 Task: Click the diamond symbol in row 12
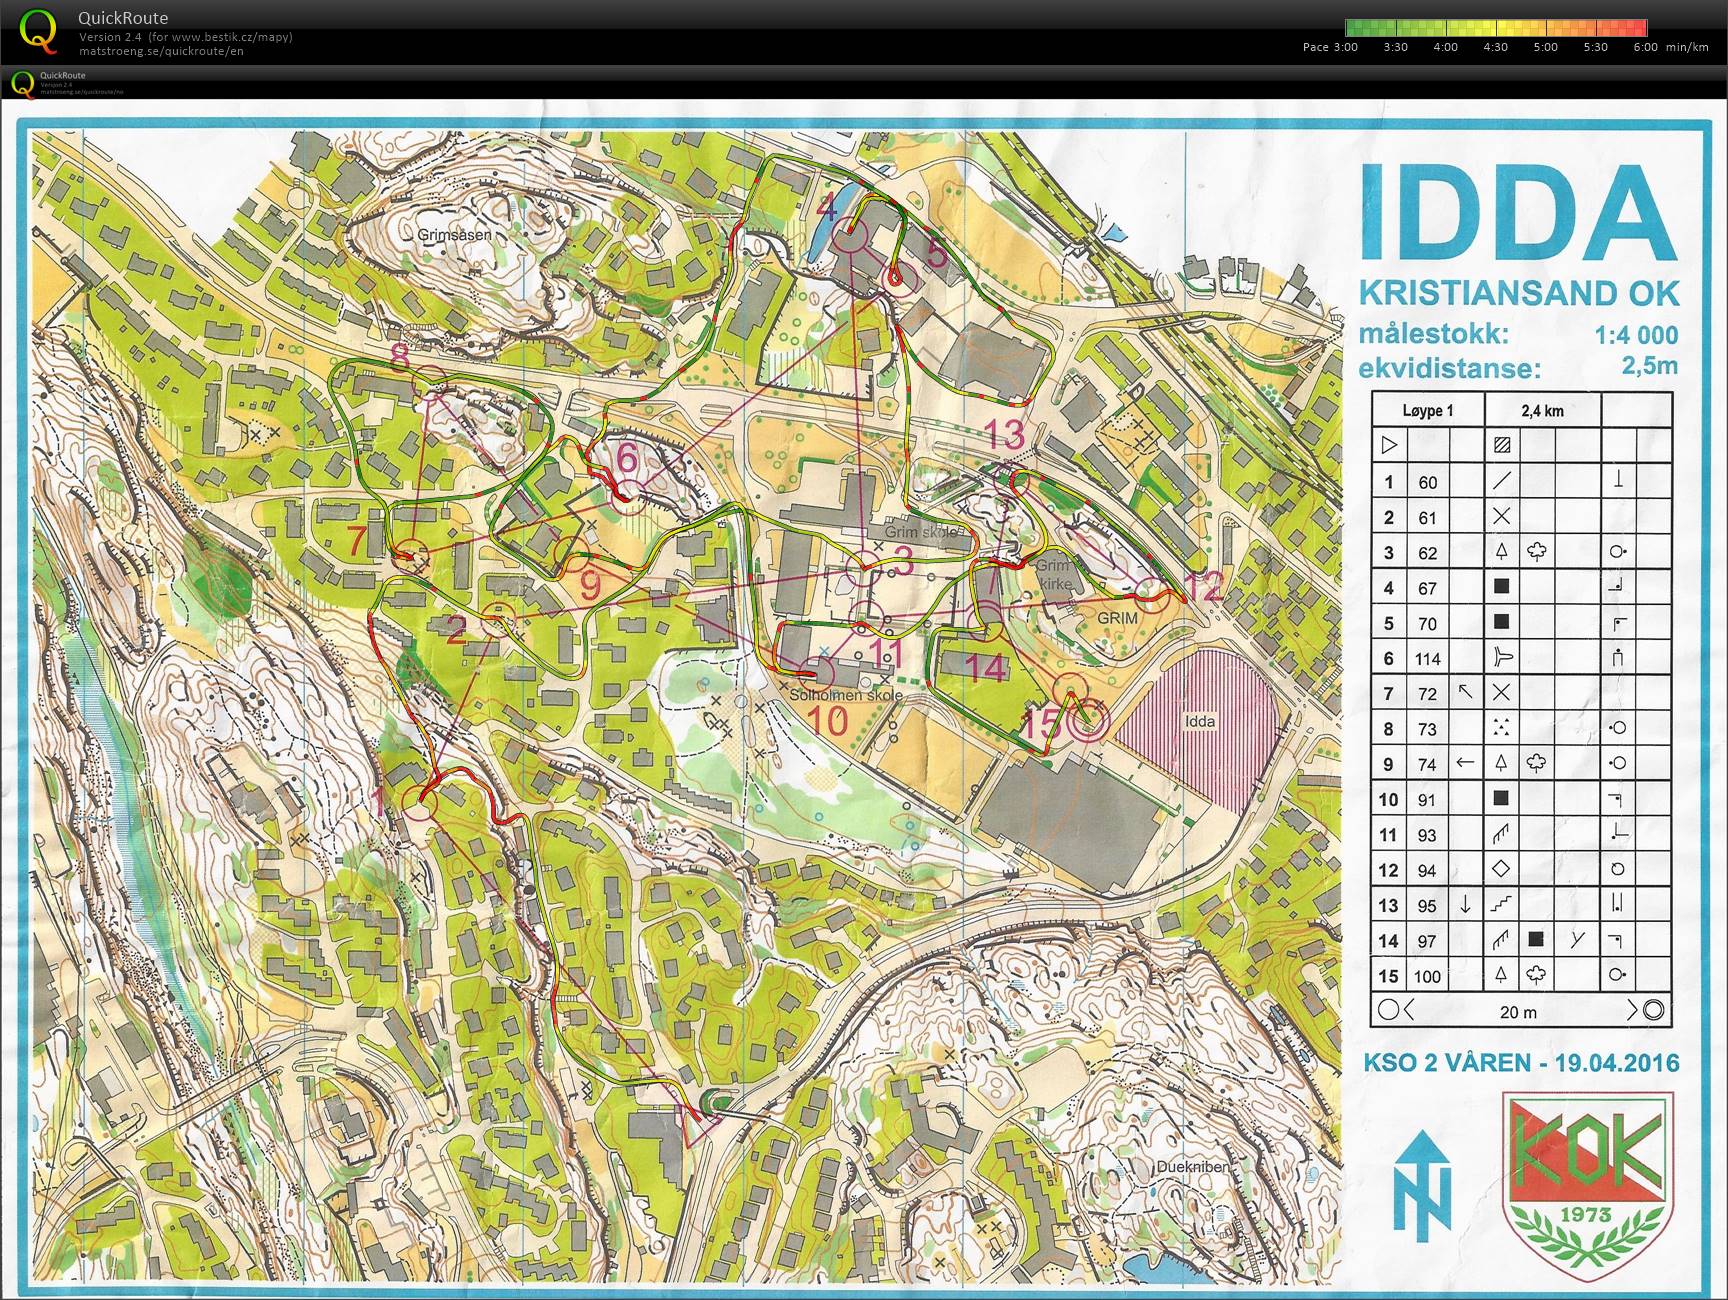(x=1501, y=868)
